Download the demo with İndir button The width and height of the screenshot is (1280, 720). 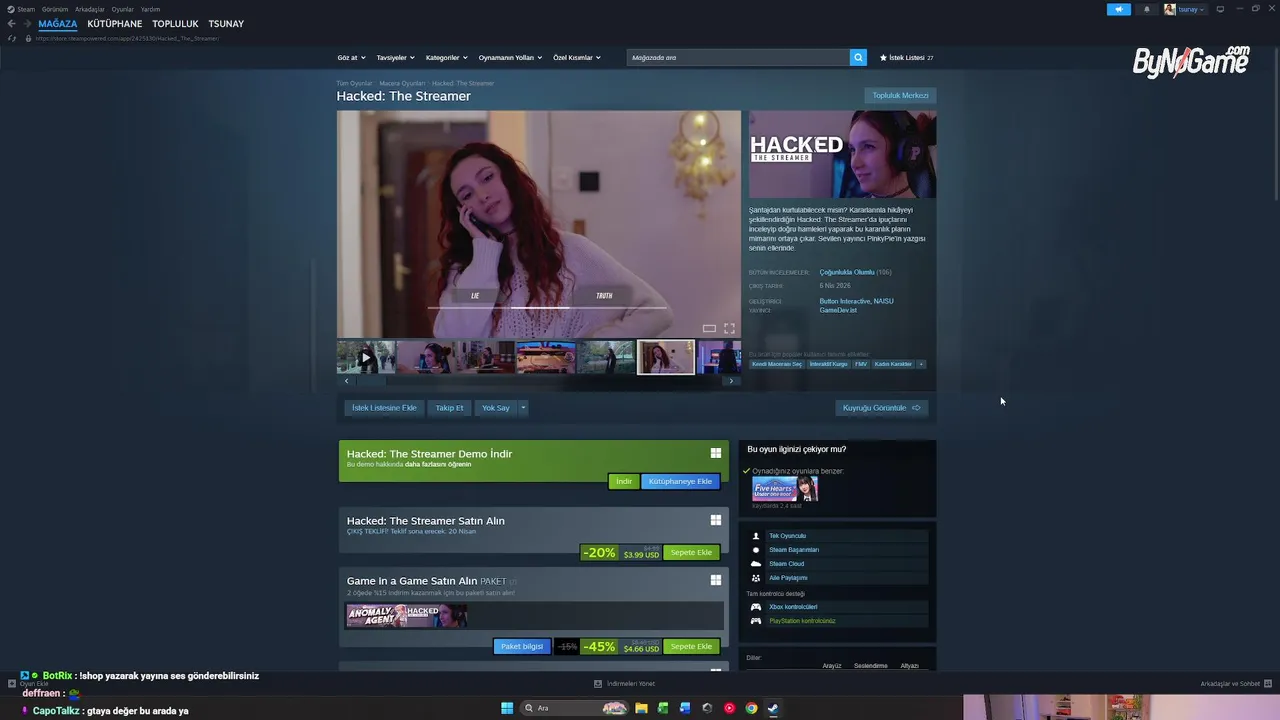coord(623,481)
